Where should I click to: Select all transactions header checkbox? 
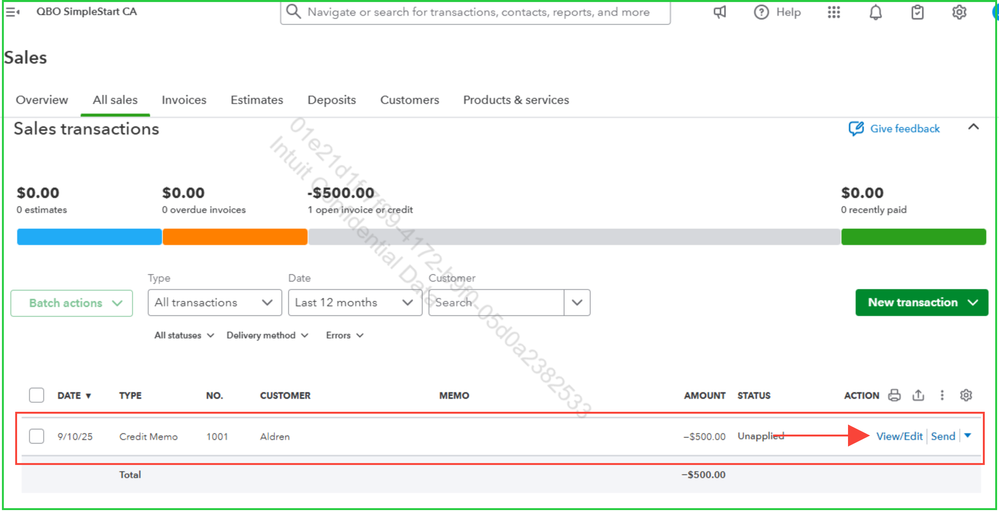pyautogui.click(x=36, y=396)
